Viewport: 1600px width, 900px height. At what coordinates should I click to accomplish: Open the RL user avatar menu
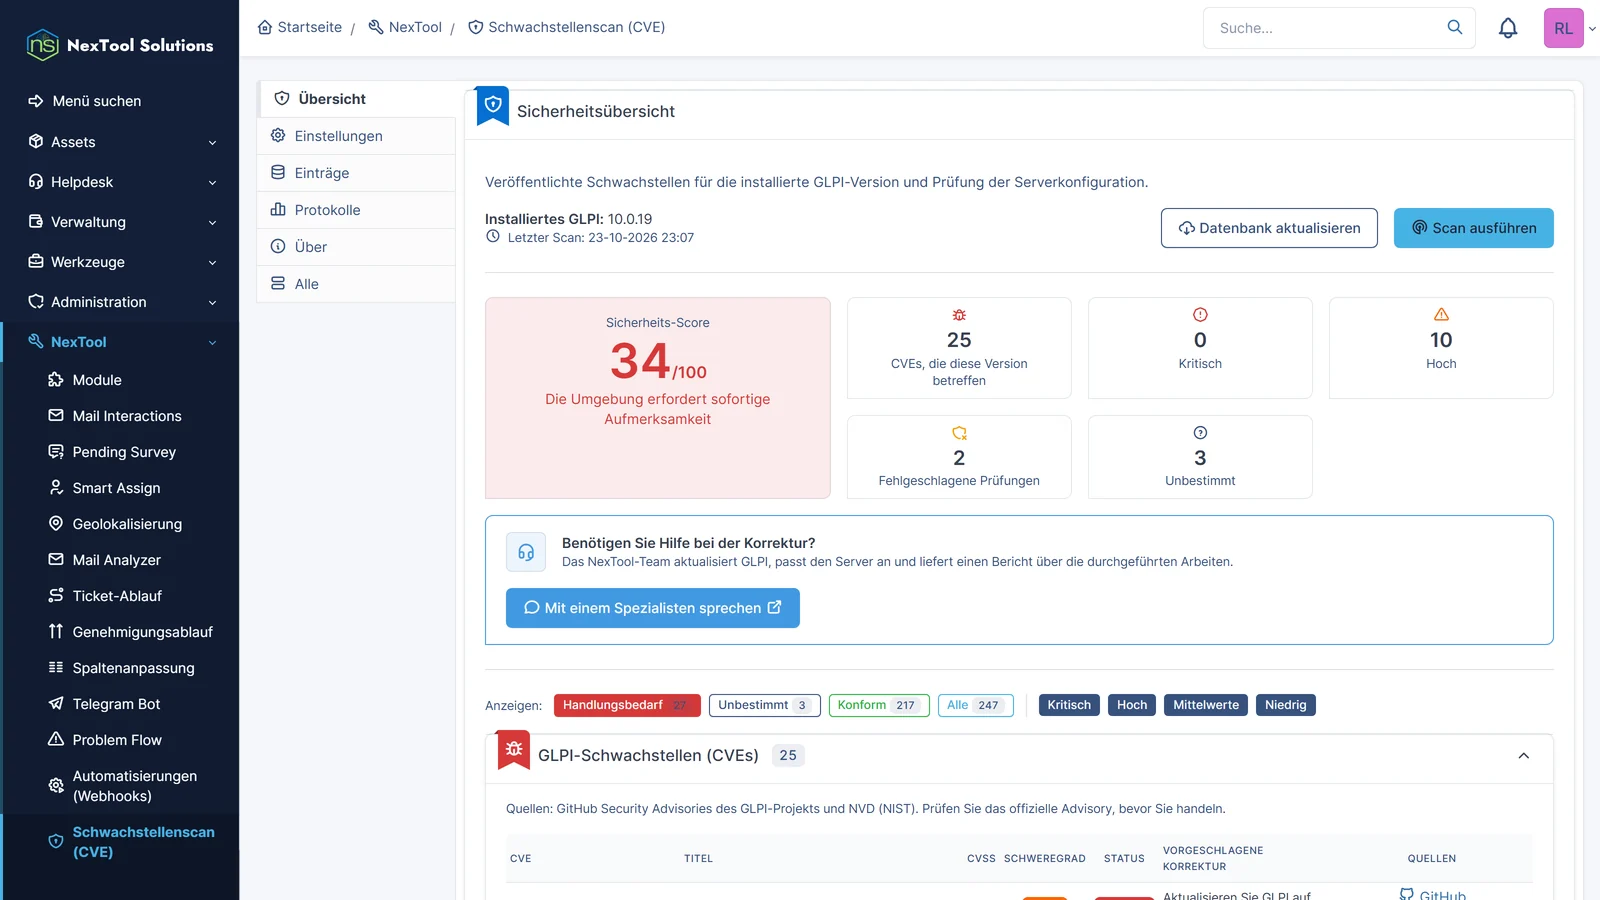pos(1564,28)
